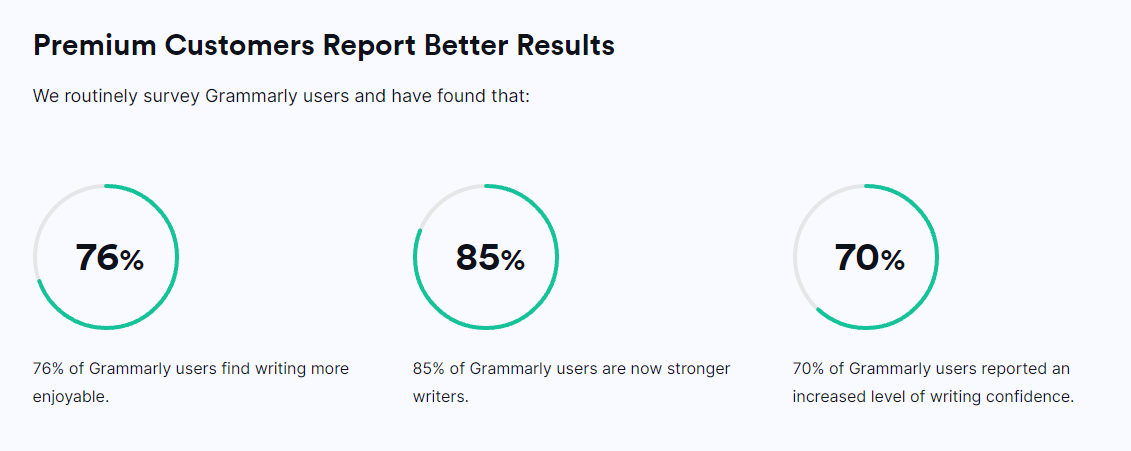Click the bold 85% number in the middle circle
The height and width of the screenshot is (451, 1131).
pos(490,258)
